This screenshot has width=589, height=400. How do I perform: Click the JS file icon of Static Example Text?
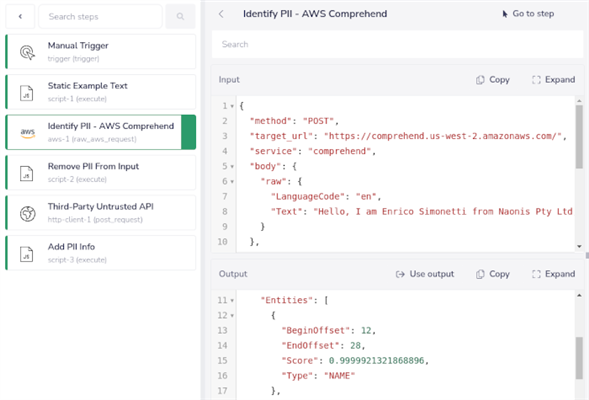pyautogui.click(x=27, y=92)
